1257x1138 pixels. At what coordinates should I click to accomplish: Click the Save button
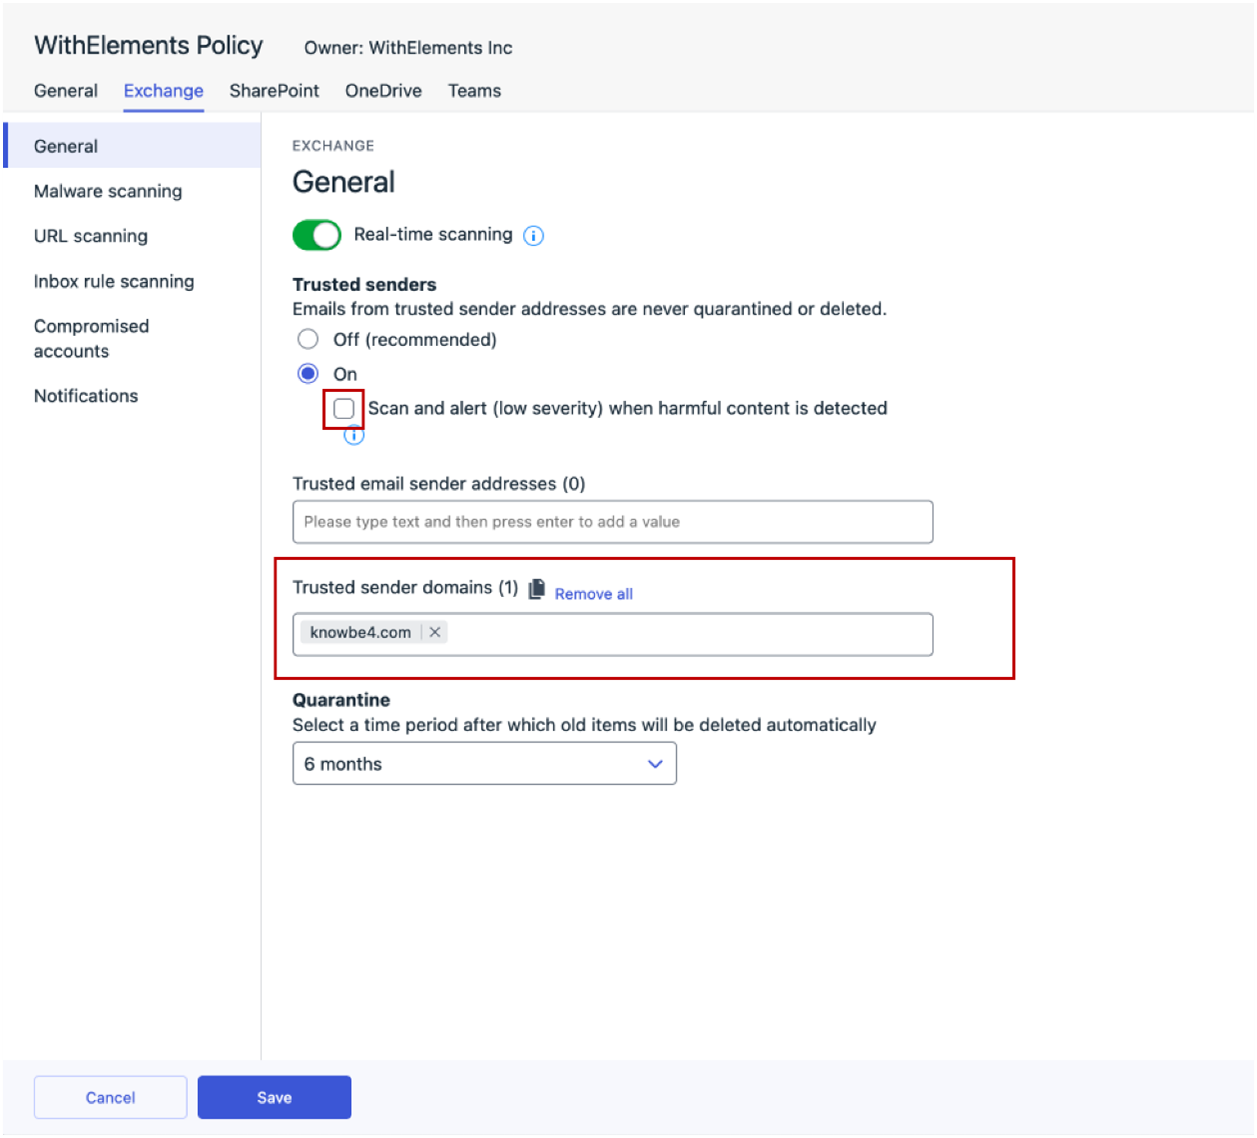point(274,1098)
